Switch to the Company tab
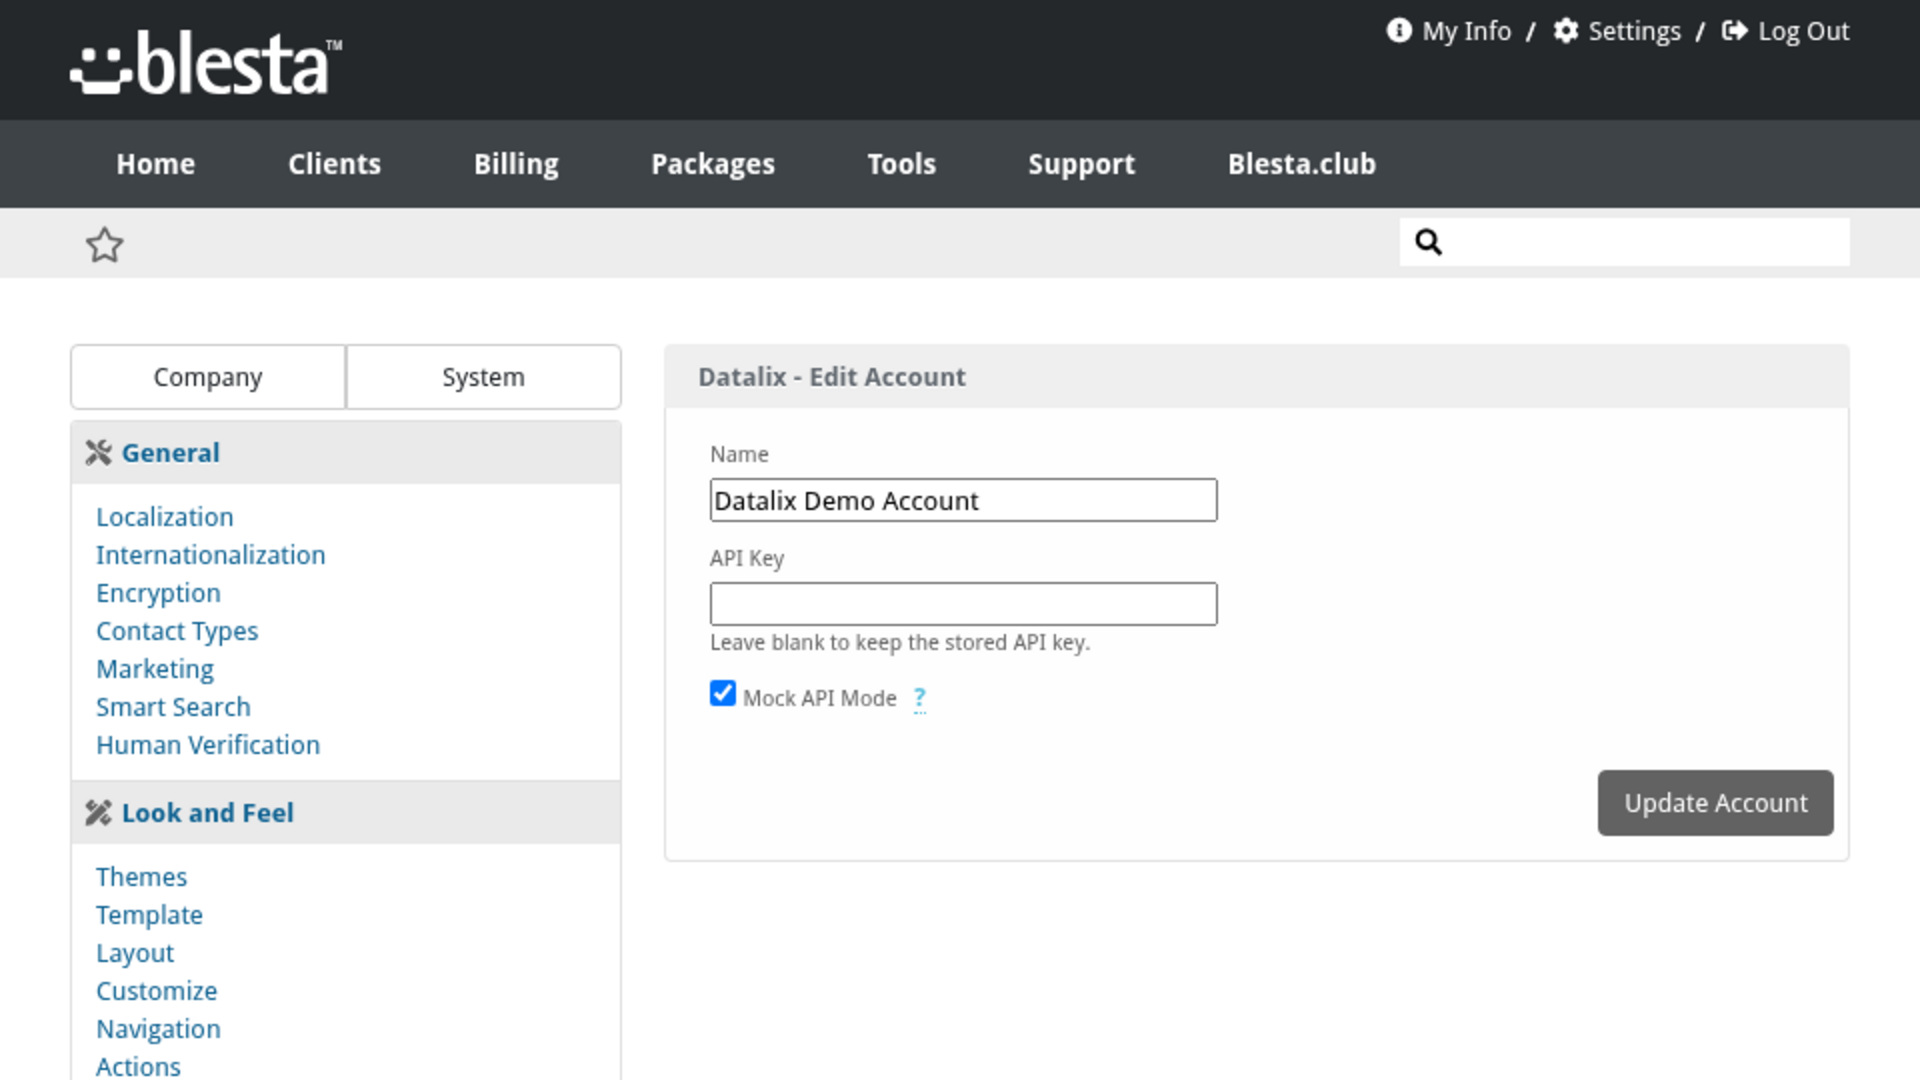 point(208,377)
